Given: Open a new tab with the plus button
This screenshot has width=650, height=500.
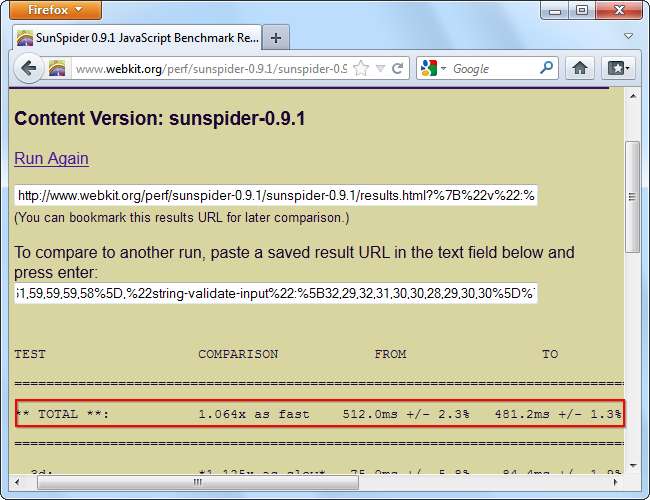Looking at the screenshot, I should pyautogui.click(x=276, y=38).
